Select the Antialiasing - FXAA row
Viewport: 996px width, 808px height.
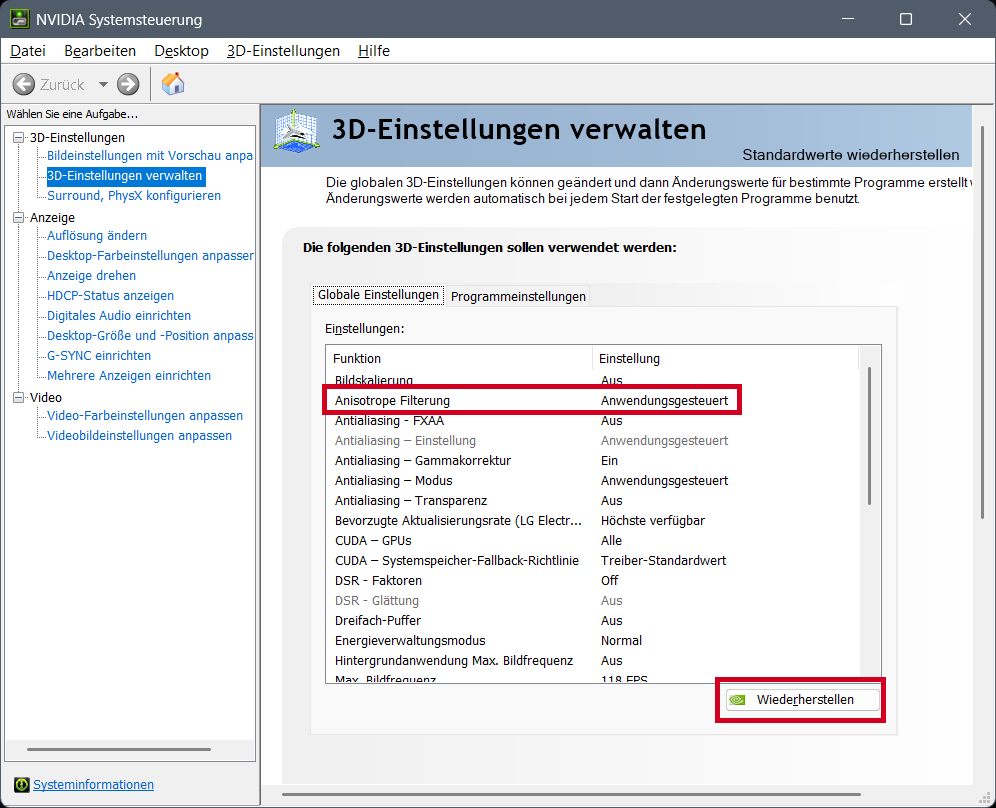[593, 421]
